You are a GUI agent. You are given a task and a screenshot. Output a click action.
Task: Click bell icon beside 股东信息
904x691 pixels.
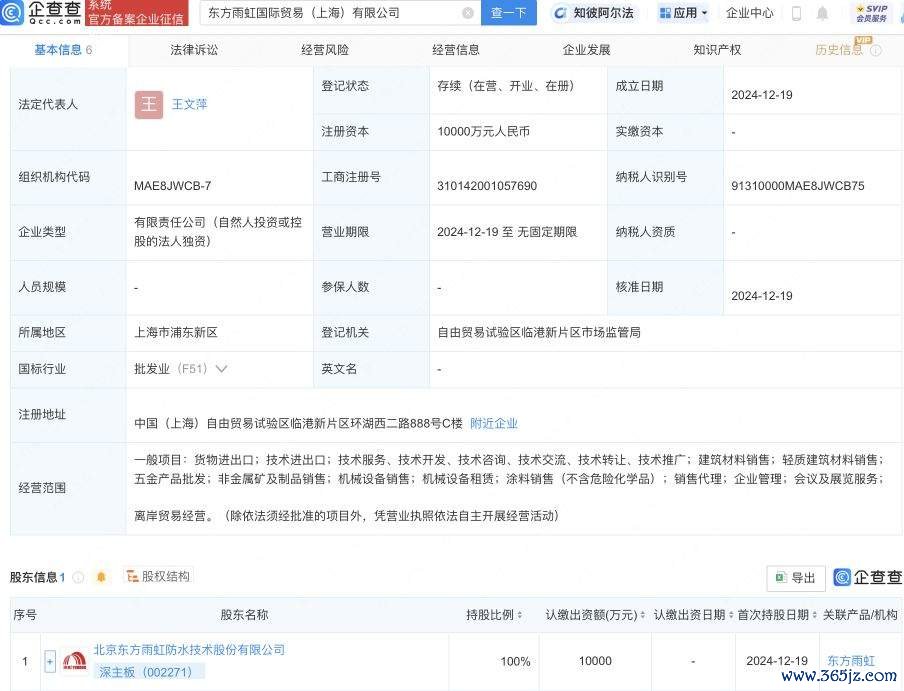point(101,577)
